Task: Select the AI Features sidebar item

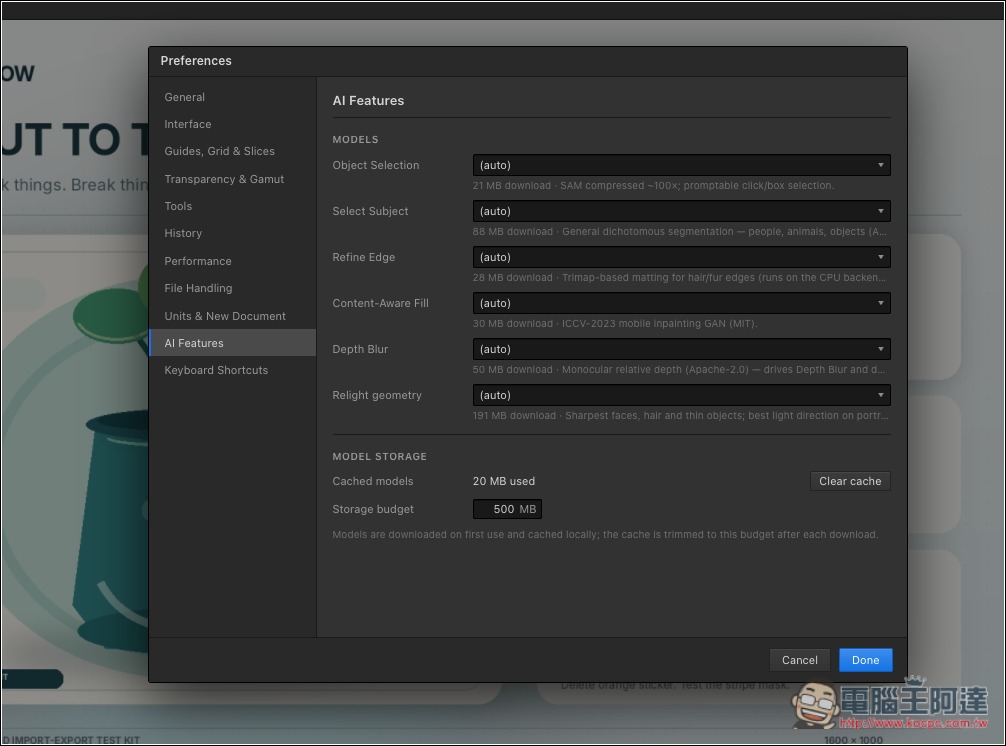Action: 232,343
